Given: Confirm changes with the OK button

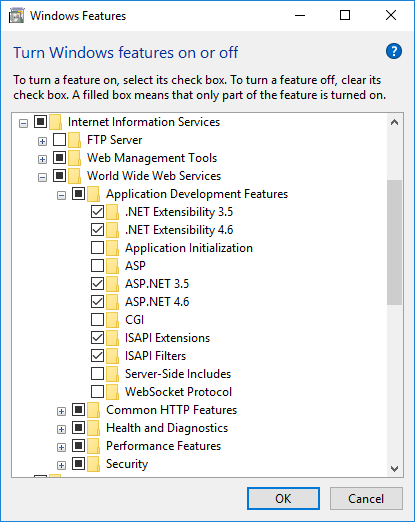Looking at the screenshot, I should pos(283,499).
